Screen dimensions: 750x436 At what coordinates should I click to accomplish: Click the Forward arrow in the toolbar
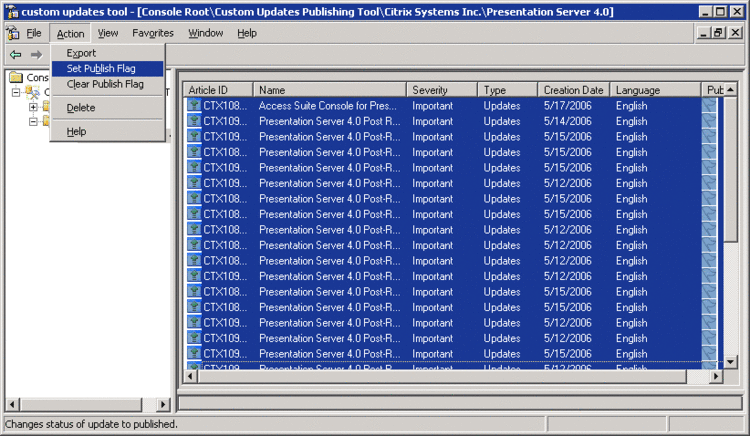(x=36, y=54)
